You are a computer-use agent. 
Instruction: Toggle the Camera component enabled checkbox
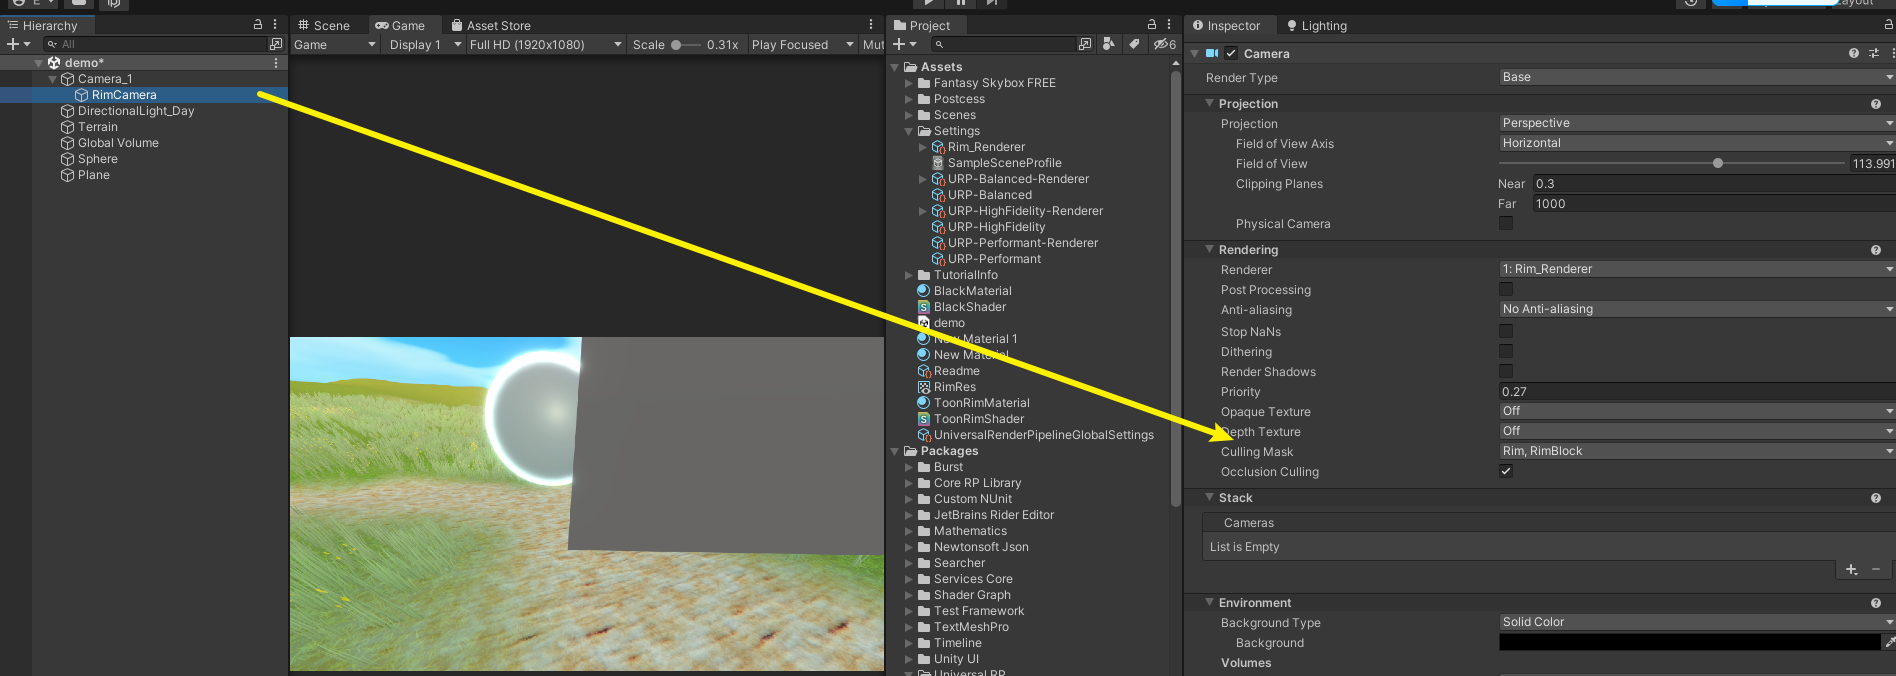1231,53
